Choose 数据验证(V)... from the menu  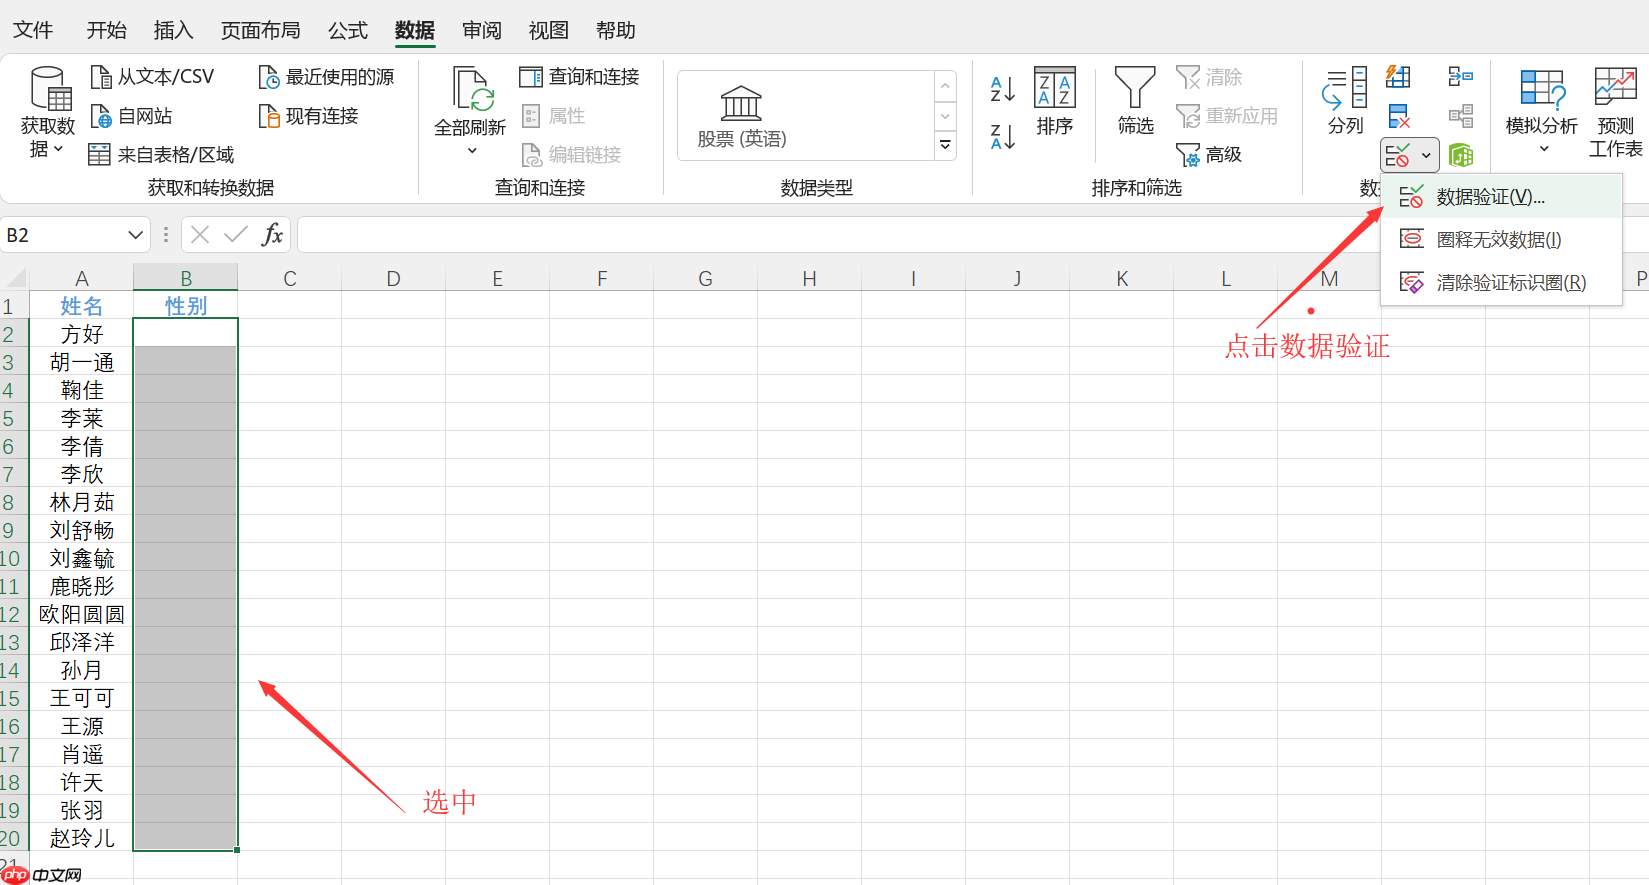(1501, 197)
